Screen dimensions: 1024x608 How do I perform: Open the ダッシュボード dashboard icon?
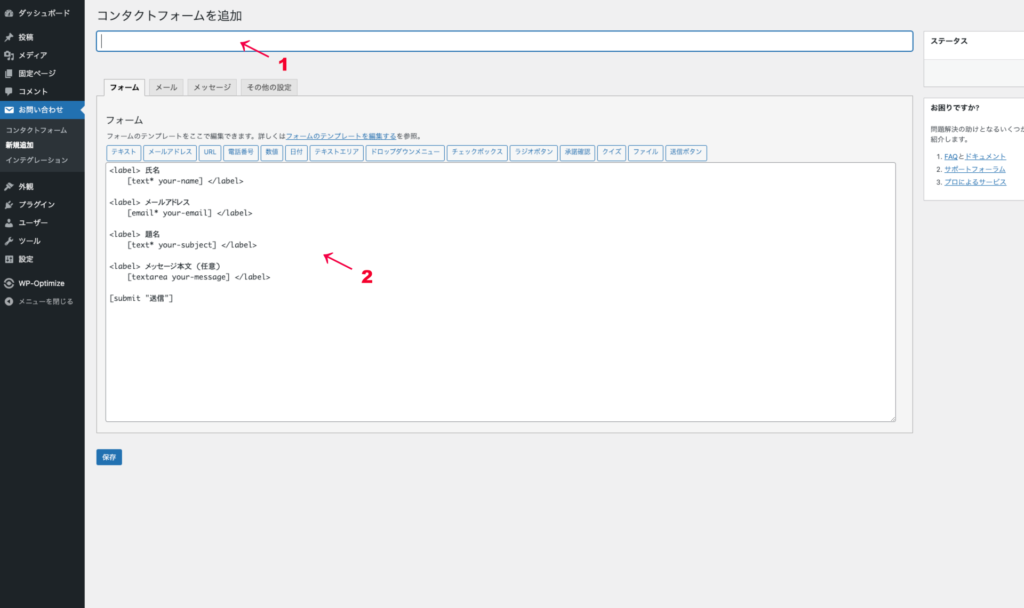[9, 13]
